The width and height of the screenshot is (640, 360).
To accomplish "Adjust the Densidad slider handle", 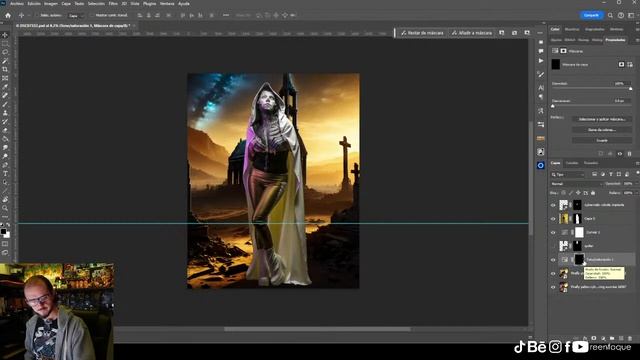I will [x=631, y=89].
